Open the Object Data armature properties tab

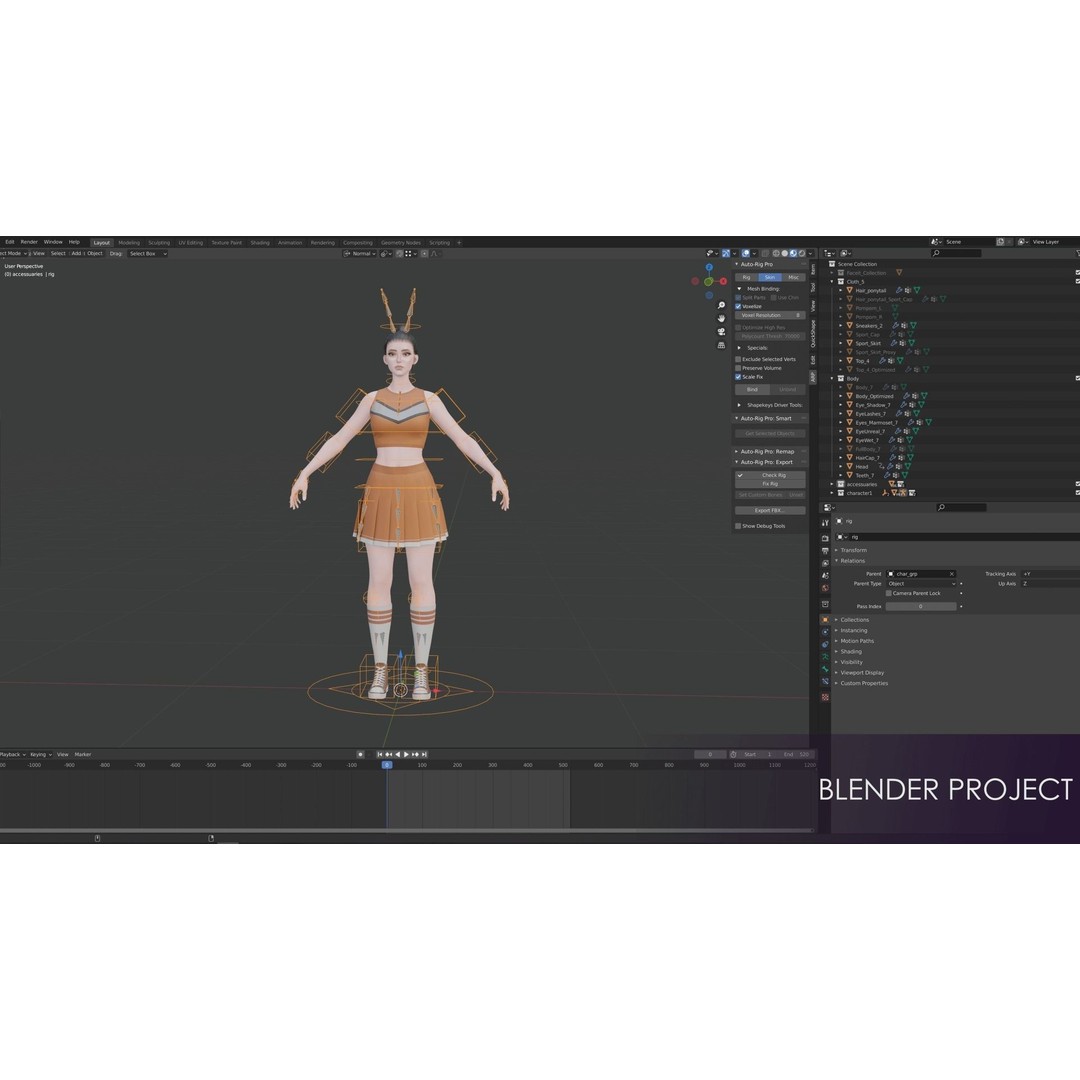pyautogui.click(x=825, y=656)
